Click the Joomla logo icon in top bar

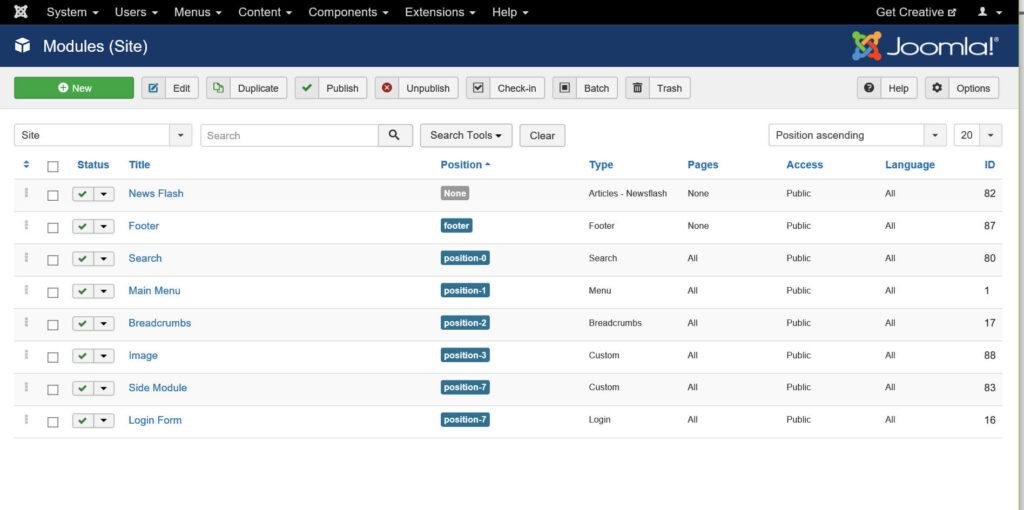[x=21, y=12]
